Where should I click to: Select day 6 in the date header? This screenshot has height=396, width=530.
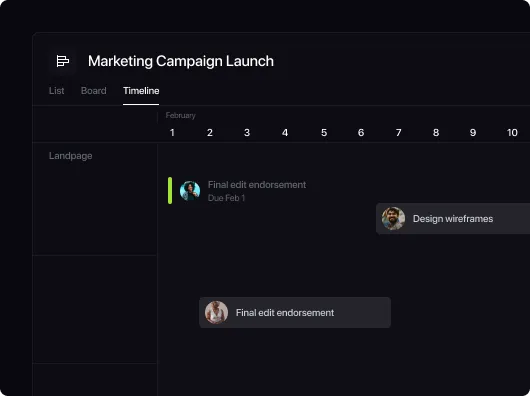pos(361,132)
